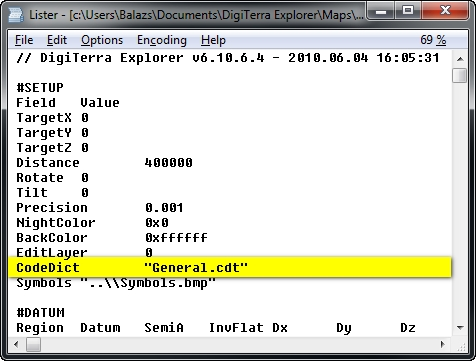
Task: Click the "Region" column header
Action: click(40, 328)
